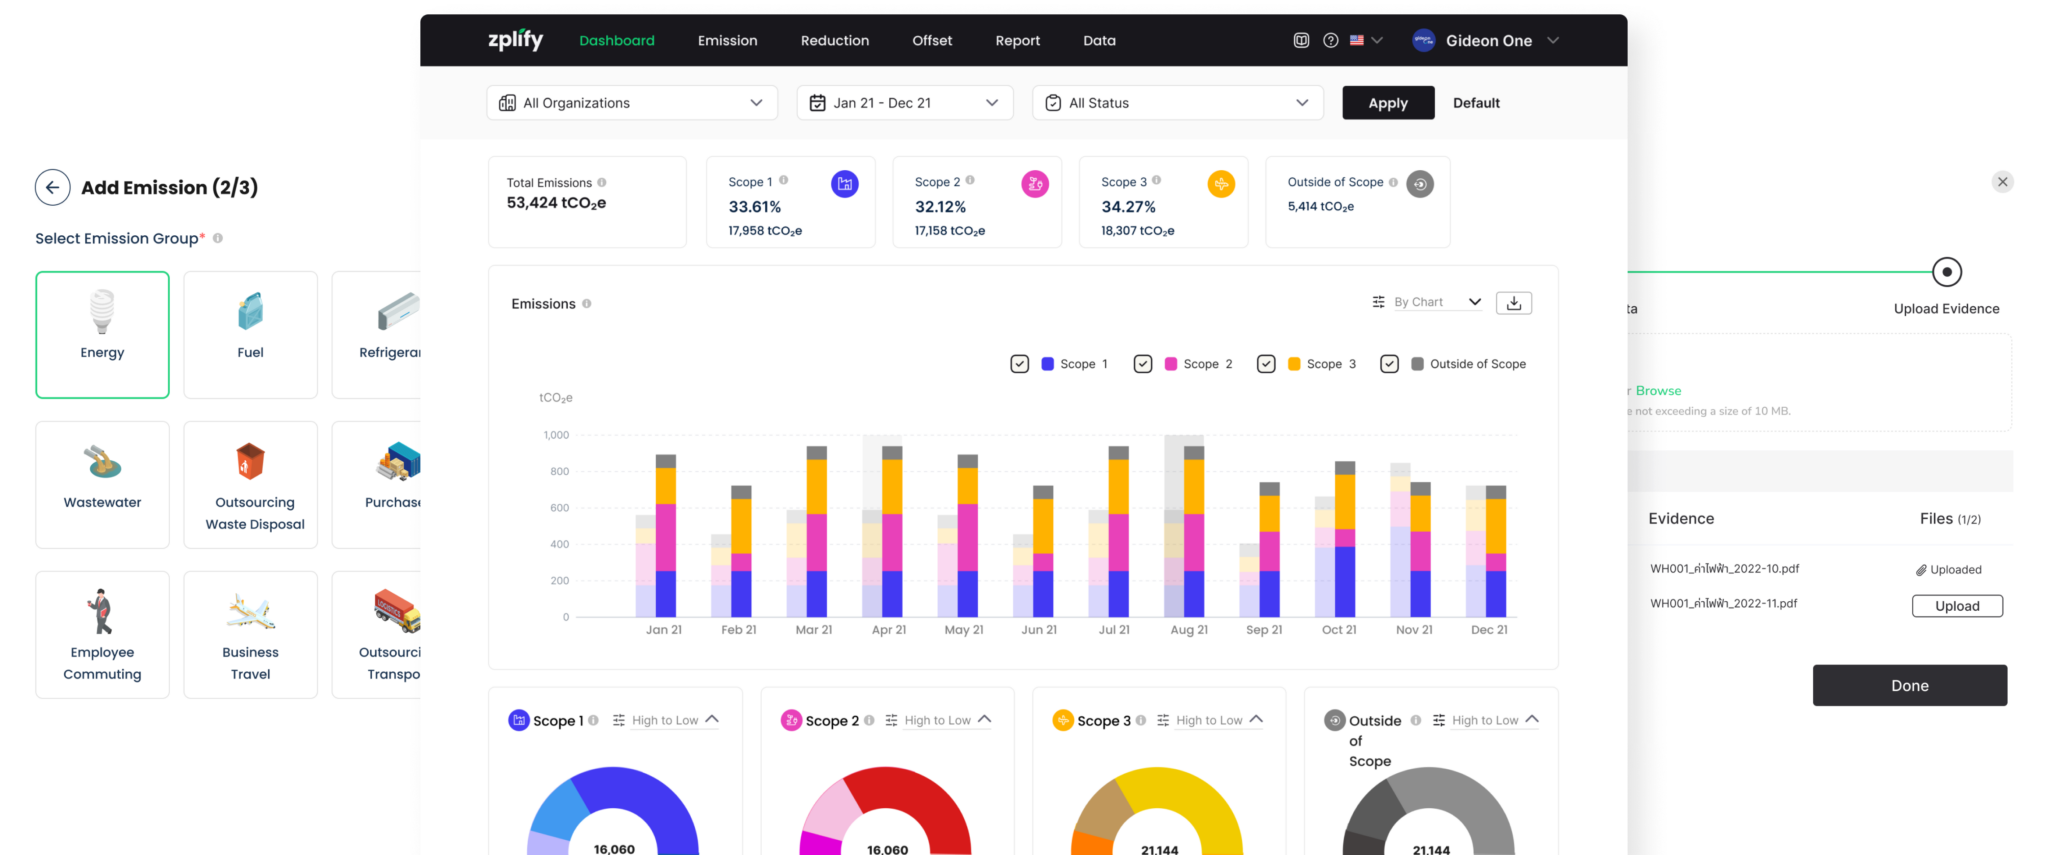Image resolution: width=2048 pixels, height=855 pixels.
Task: Click the Uploaded status of 2022-10.pdf
Action: 1949,570
